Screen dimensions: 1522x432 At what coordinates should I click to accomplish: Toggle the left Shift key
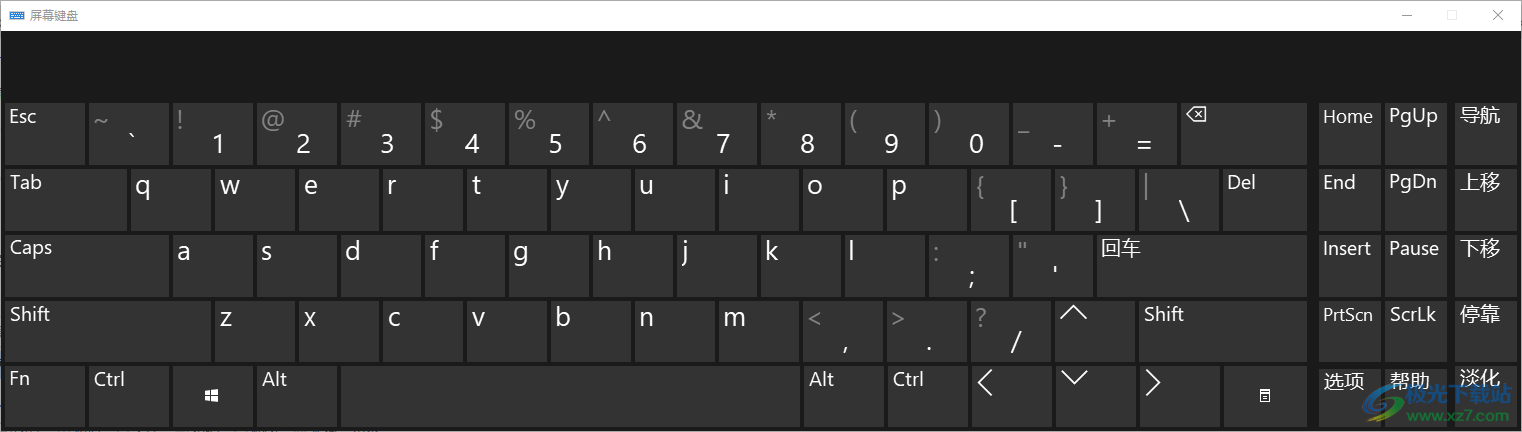tap(107, 331)
